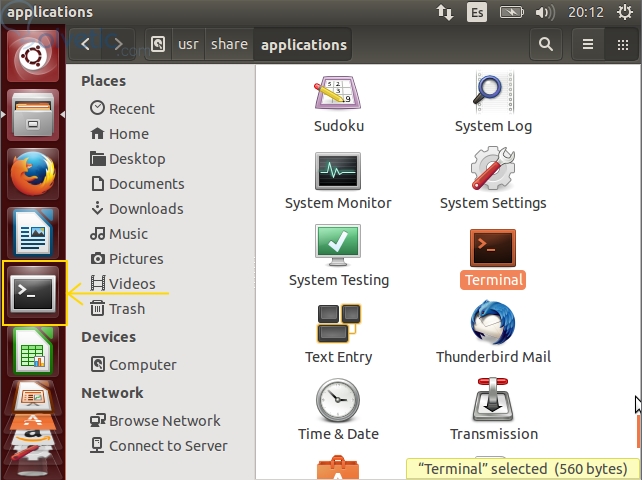Select the Time & Date clock icon
Screen dimensions: 642x480
pos(338,400)
